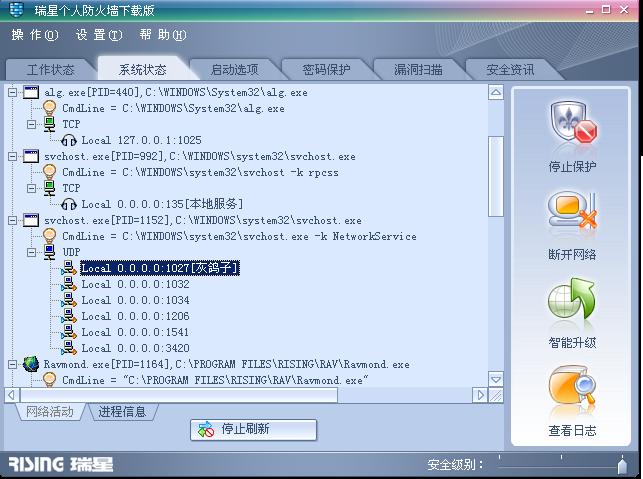Select row Local 0.0.0.0:1206
The height and width of the screenshot is (479, 643).
(135, 316)
